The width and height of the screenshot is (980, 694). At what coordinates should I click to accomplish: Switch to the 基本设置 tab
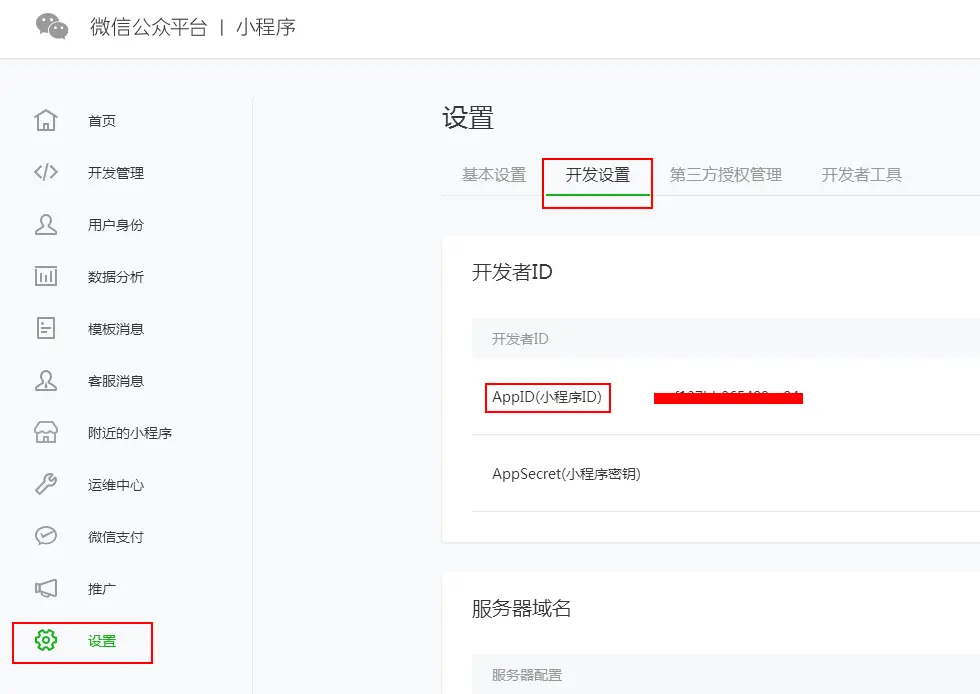(x=494, y=174)
